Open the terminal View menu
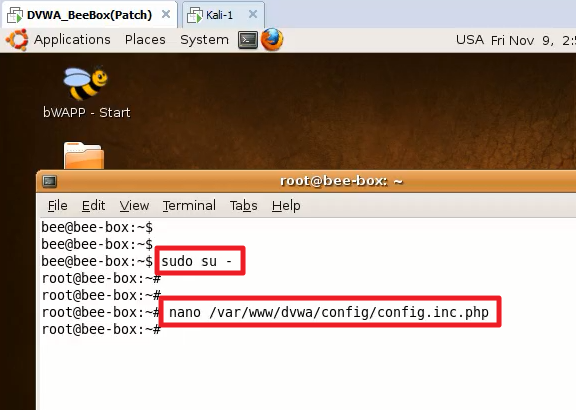The image size is (576, 410). (x=134, y=205)
